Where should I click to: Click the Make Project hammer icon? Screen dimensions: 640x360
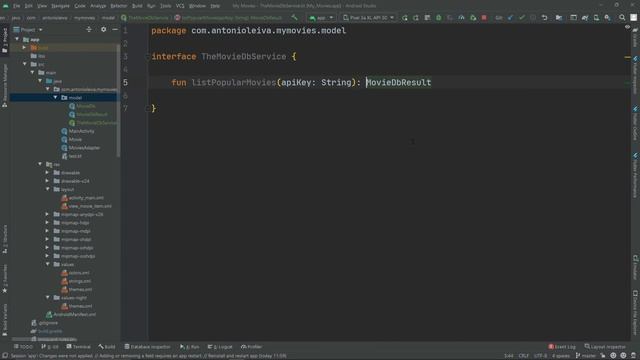(x=294, y=18)
